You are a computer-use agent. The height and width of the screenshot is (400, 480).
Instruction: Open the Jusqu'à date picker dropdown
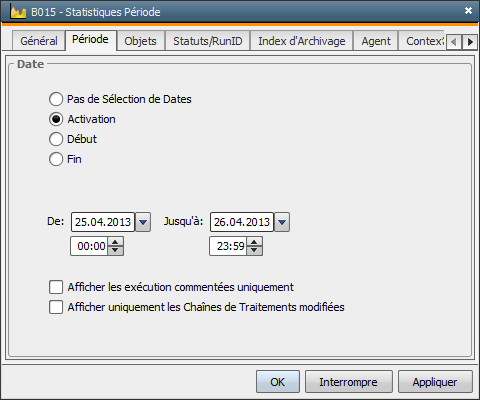point(282,222)
